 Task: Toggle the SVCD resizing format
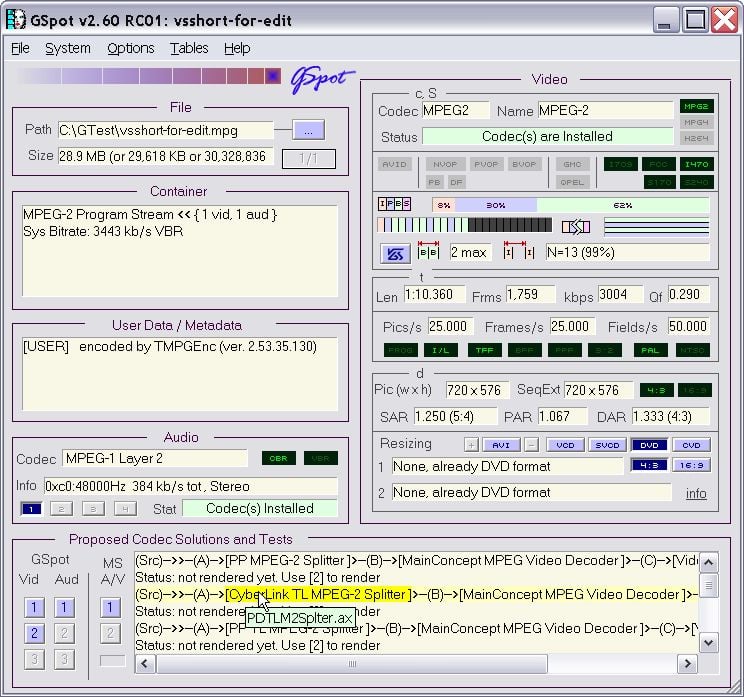click(608, 444)
